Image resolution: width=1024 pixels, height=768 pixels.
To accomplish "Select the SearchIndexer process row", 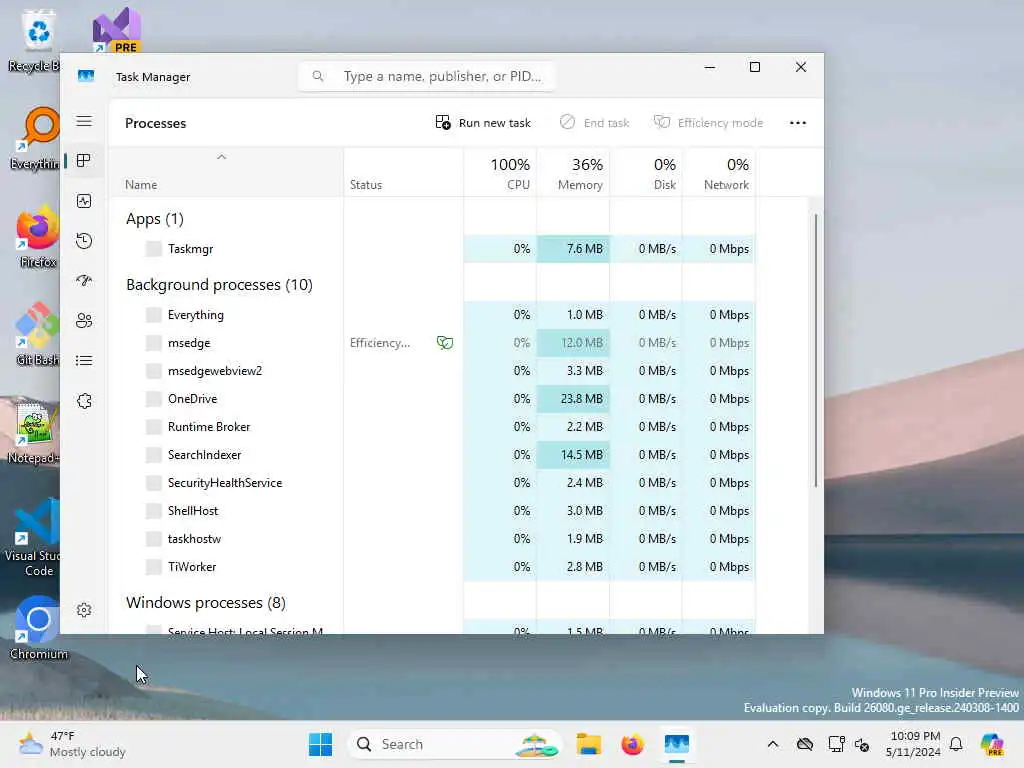I will point(432,455).
